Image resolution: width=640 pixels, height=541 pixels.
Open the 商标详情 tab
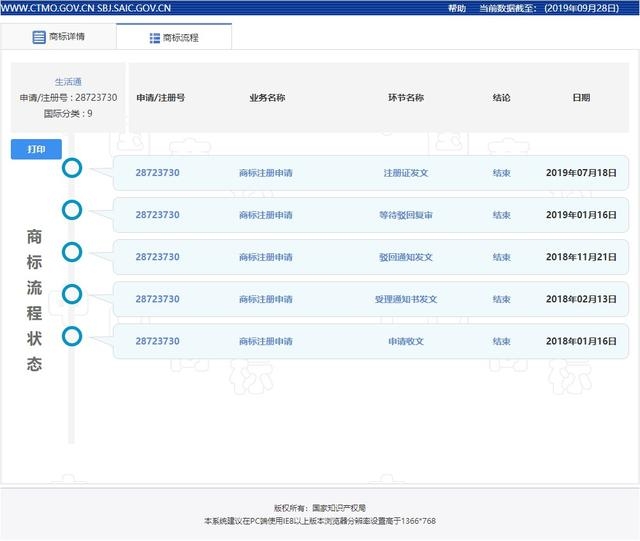coord(58,37)
